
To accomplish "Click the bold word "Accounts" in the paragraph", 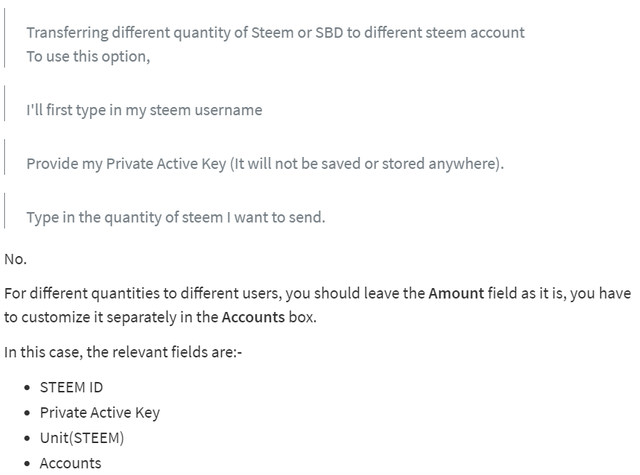I will pos(253,317).
